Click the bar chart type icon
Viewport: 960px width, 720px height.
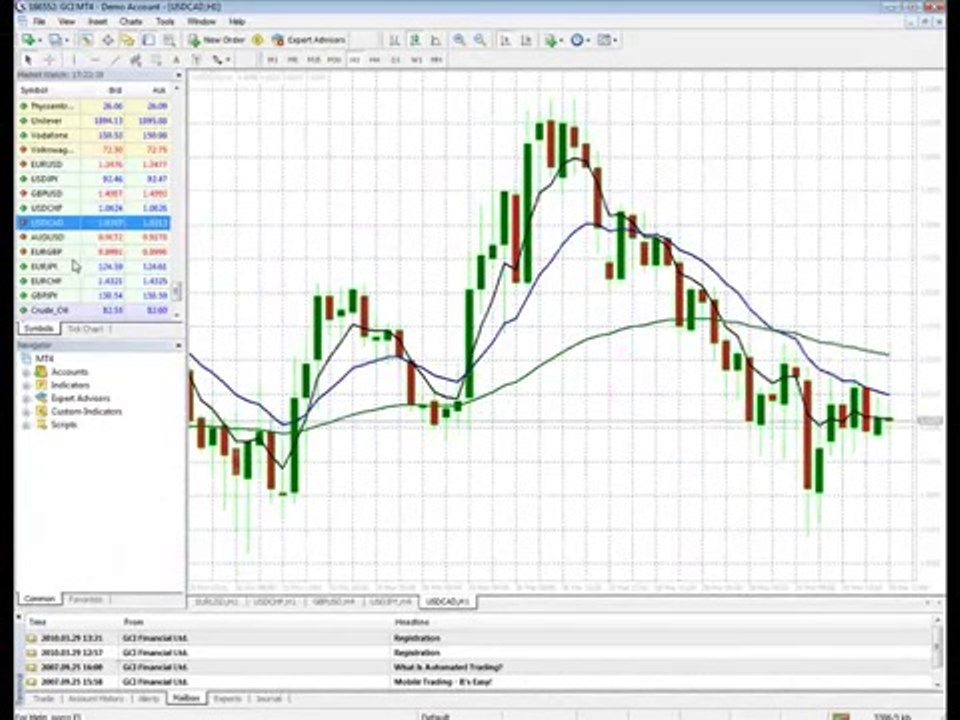click(x=394, y=40)
